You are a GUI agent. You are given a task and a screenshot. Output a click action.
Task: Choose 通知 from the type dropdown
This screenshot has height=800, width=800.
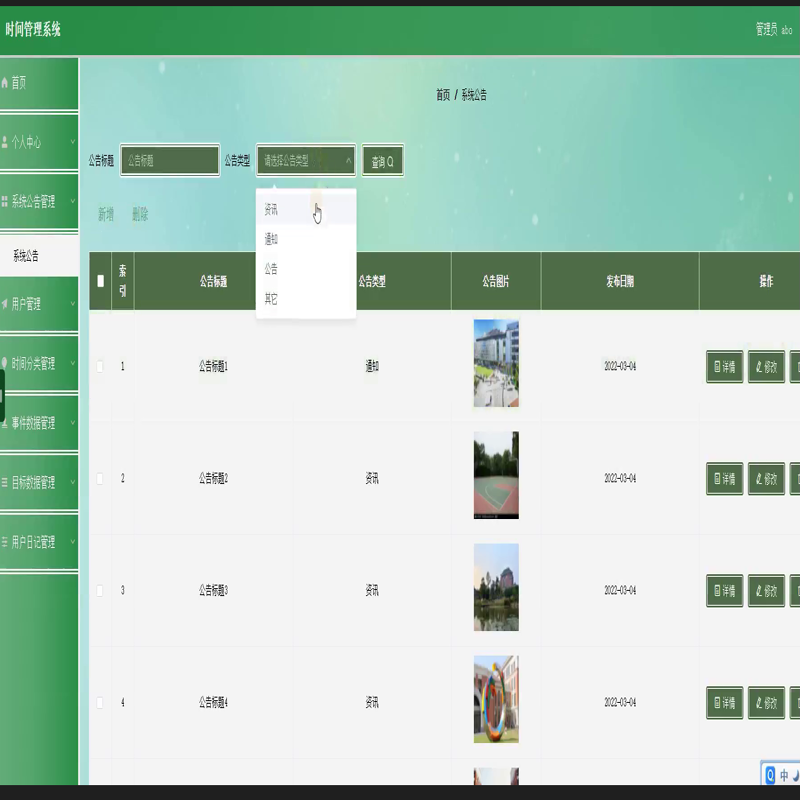click(x=306, y=239)
